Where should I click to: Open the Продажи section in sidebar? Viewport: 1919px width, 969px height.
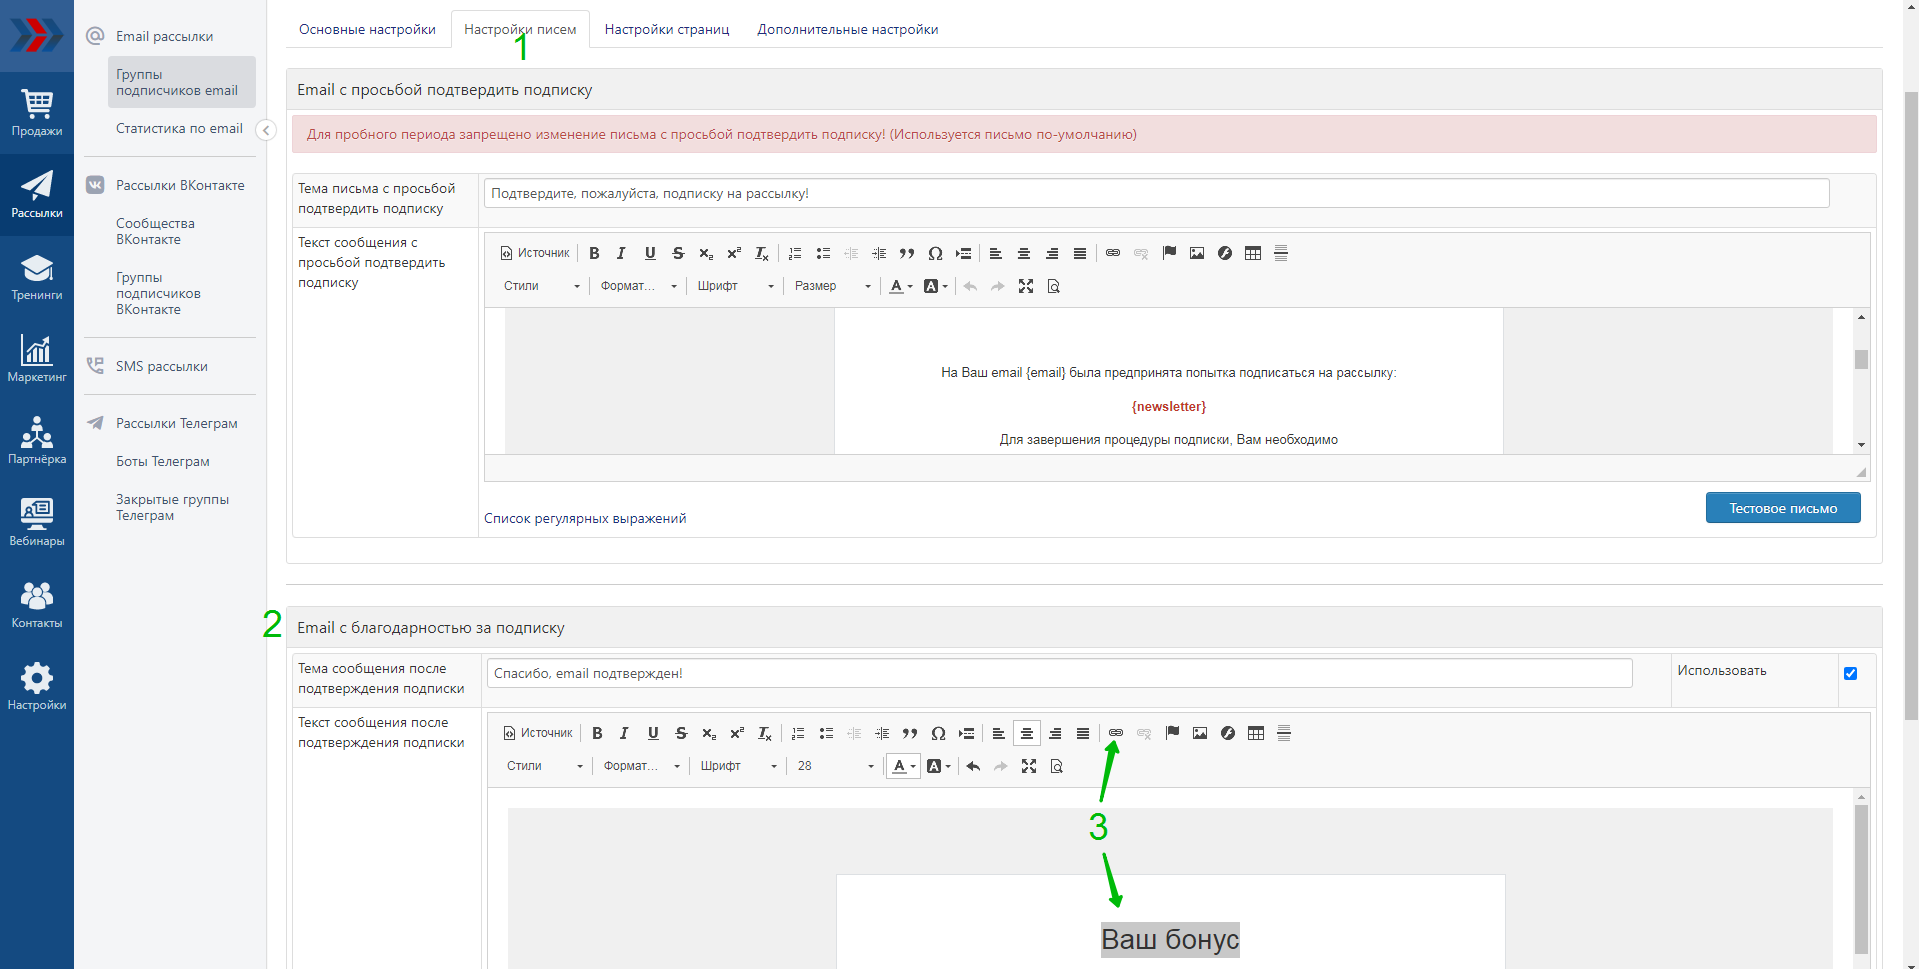click(37, 113)
